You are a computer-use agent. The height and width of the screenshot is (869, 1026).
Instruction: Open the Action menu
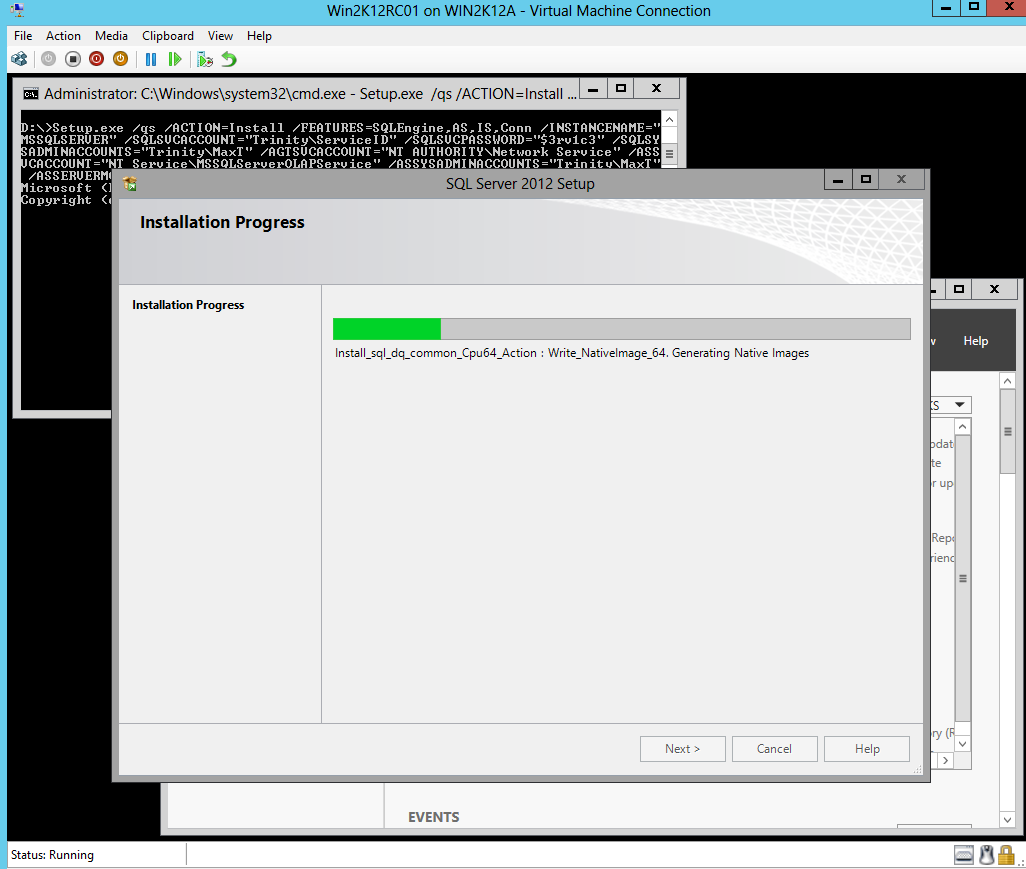63,36
